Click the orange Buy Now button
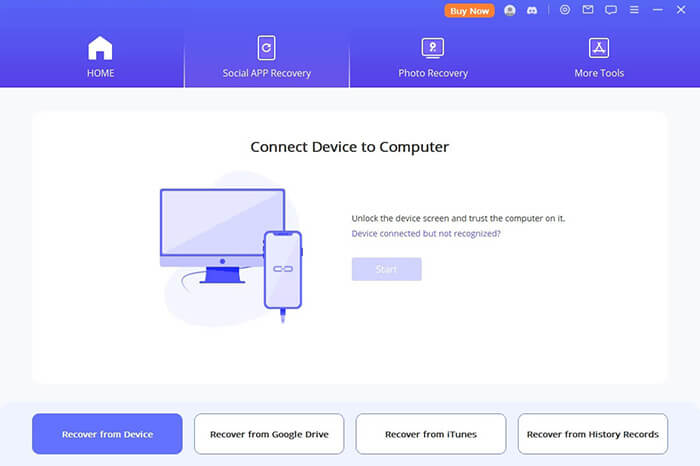The width and height of the screenshot is (700, 466). (469, 11)
